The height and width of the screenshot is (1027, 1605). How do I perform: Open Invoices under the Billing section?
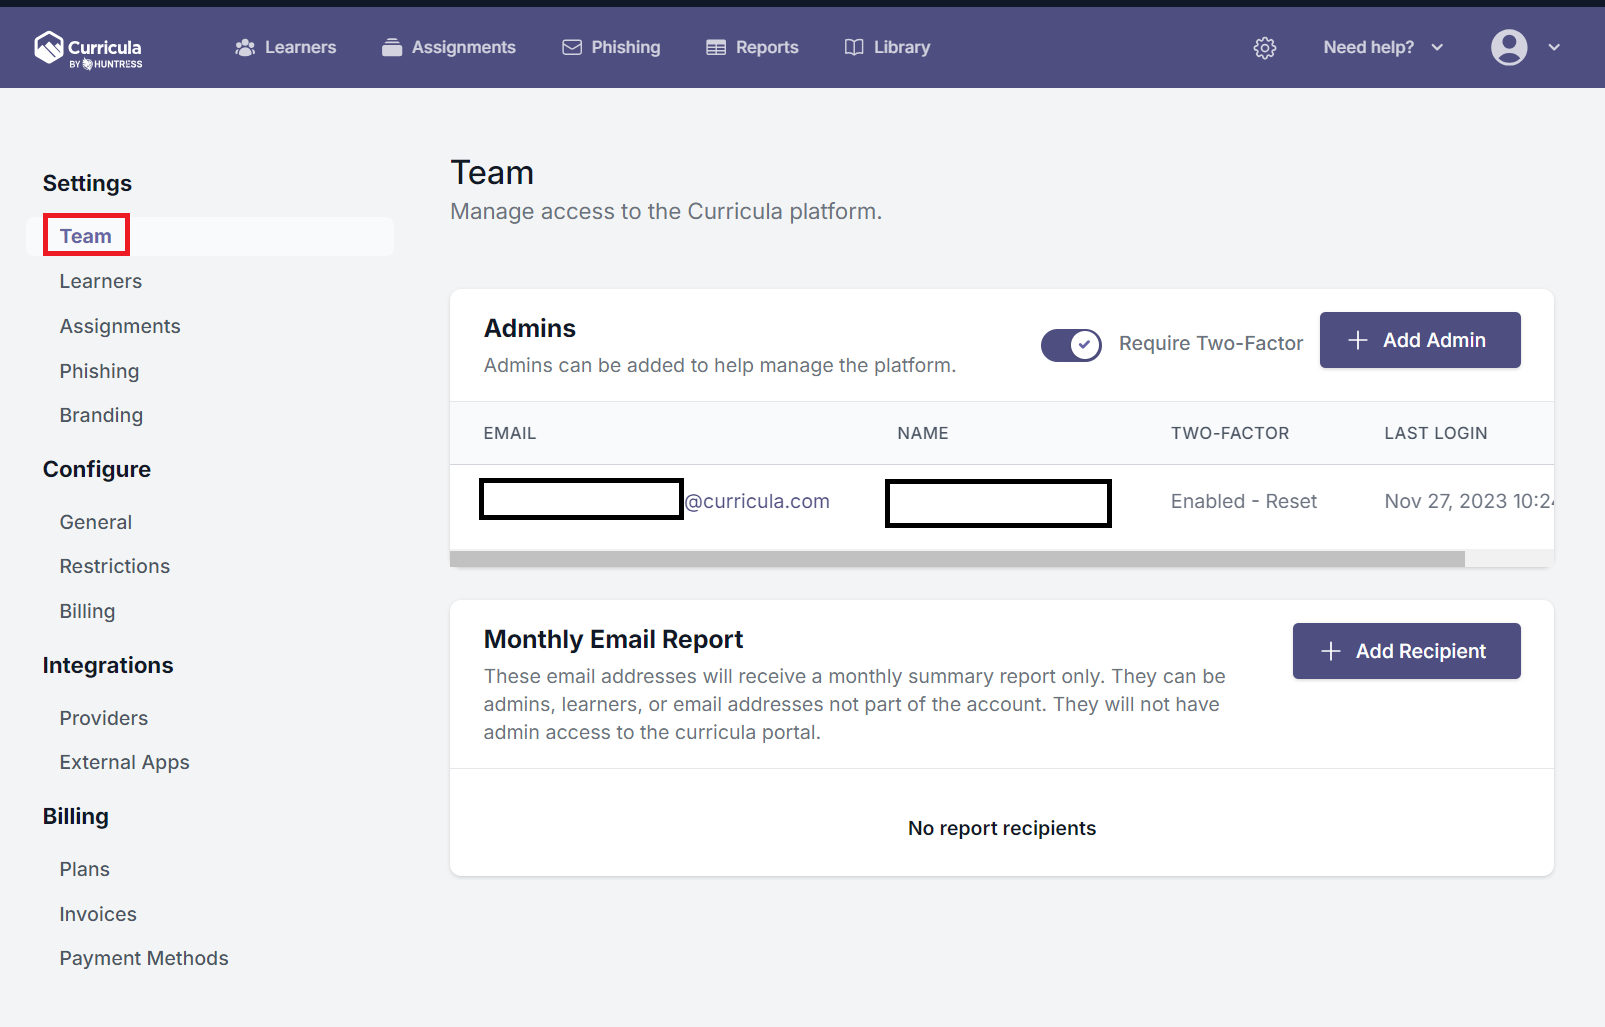pos(98,914)
